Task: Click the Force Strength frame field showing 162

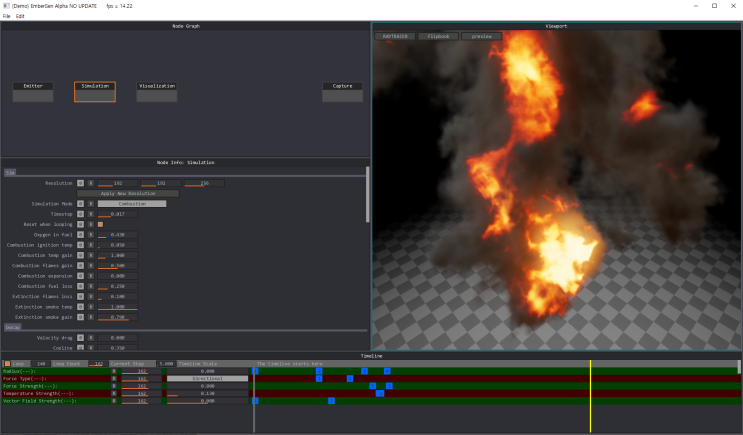Action: point(141,386)
